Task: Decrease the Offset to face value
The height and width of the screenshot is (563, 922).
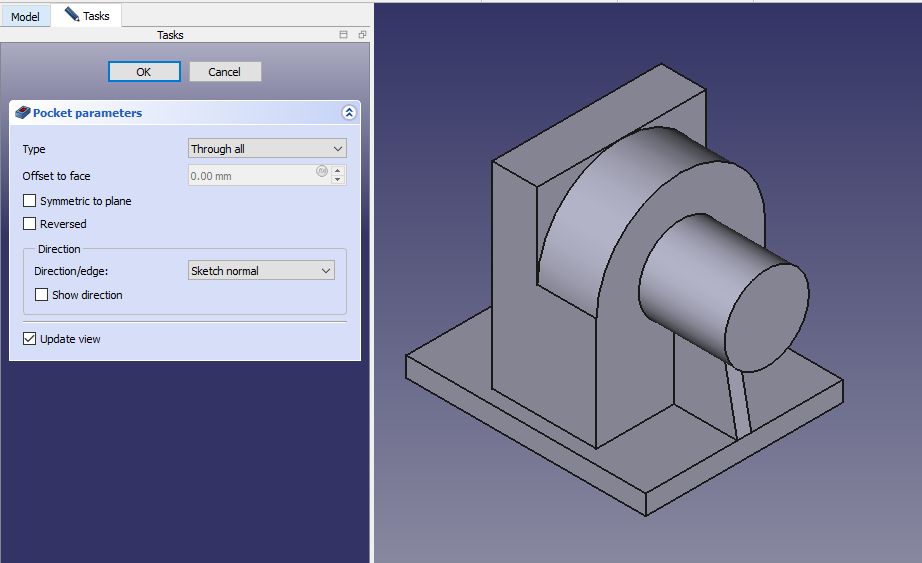Action: [x=338, y=181]
